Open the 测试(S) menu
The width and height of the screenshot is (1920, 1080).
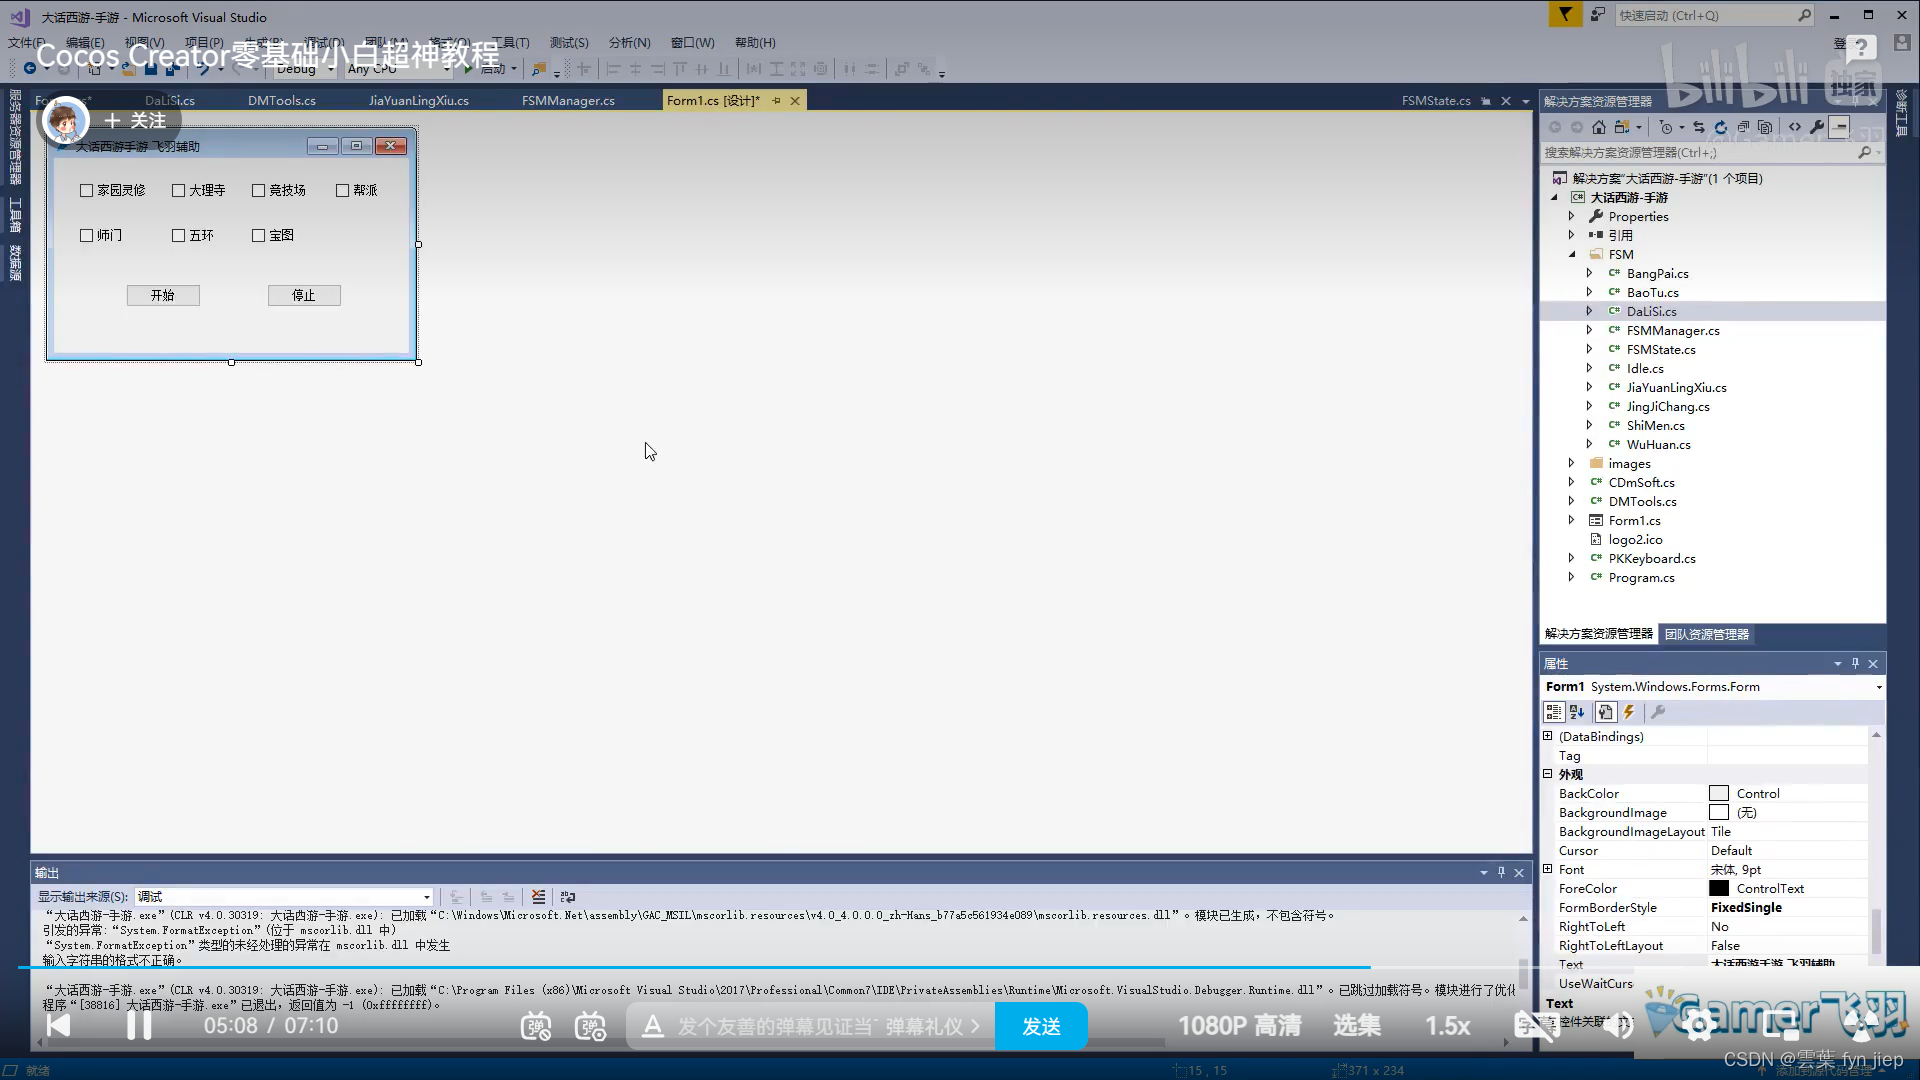569,43
